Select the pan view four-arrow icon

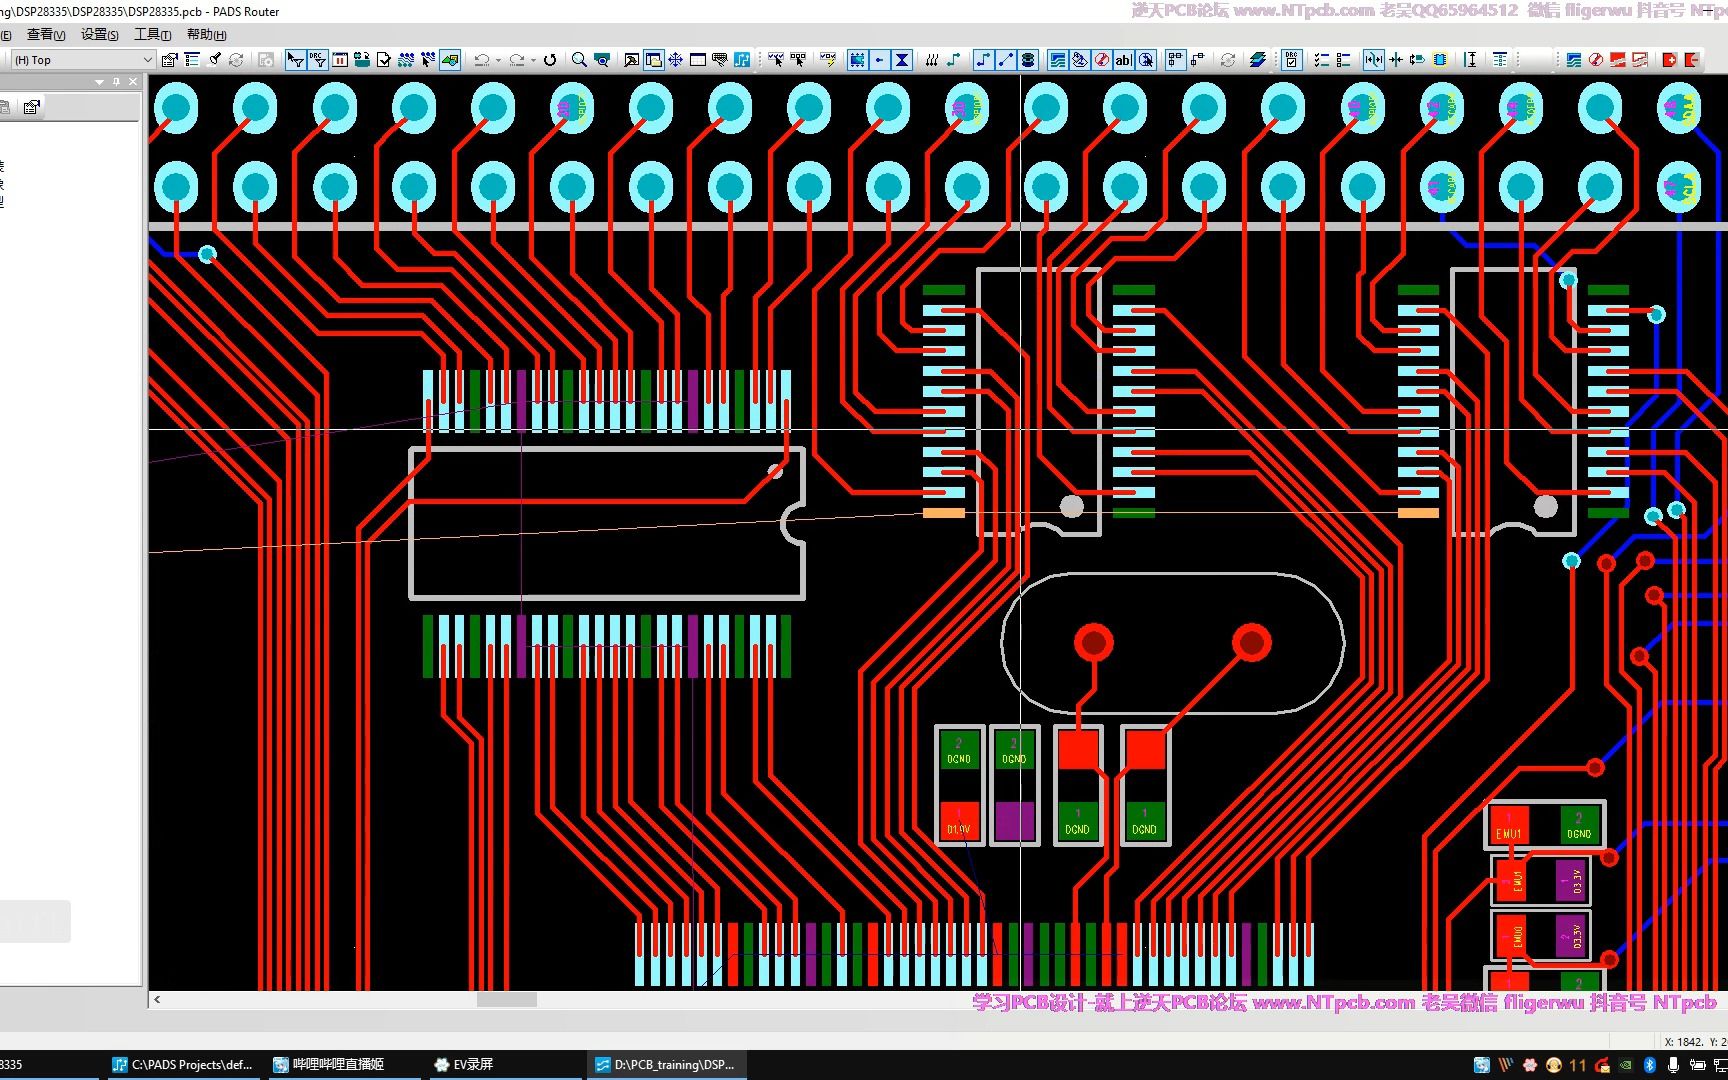click(675, 60)
